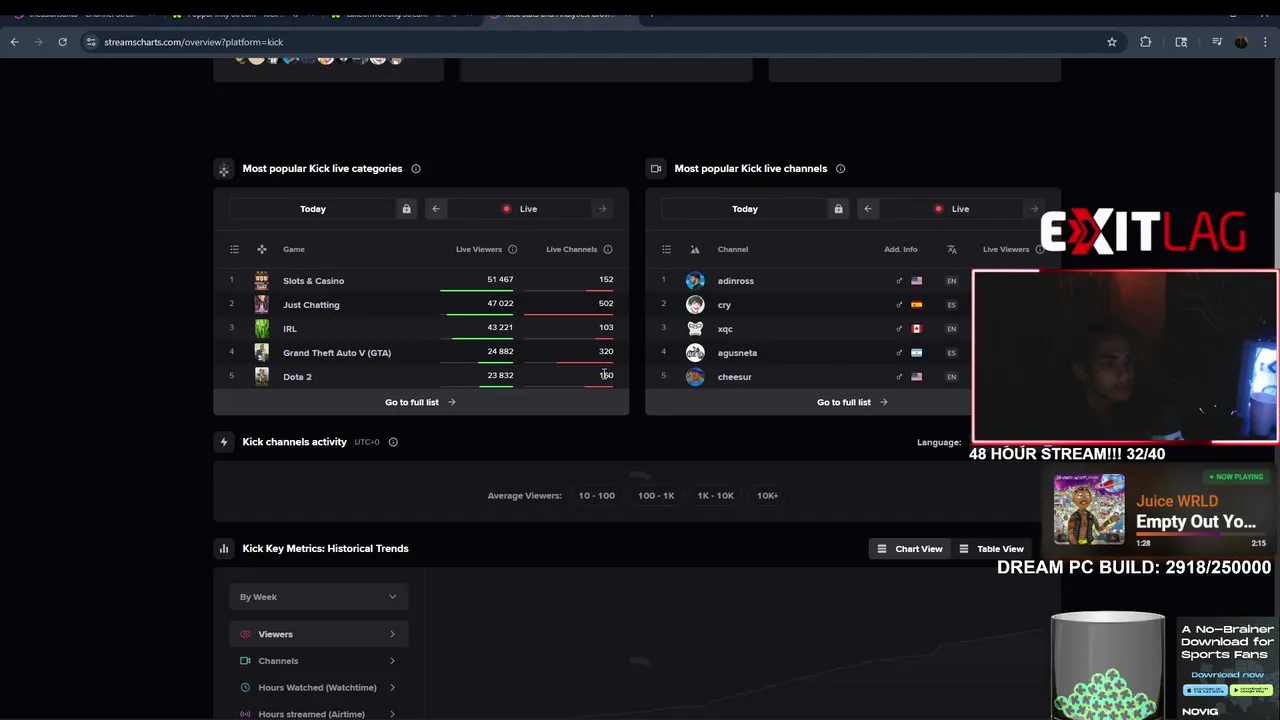Viewport: 1280px width, 720px height.
Task: Click info icon beside Kick channels activity UTC+0
Action: [393, 442]
